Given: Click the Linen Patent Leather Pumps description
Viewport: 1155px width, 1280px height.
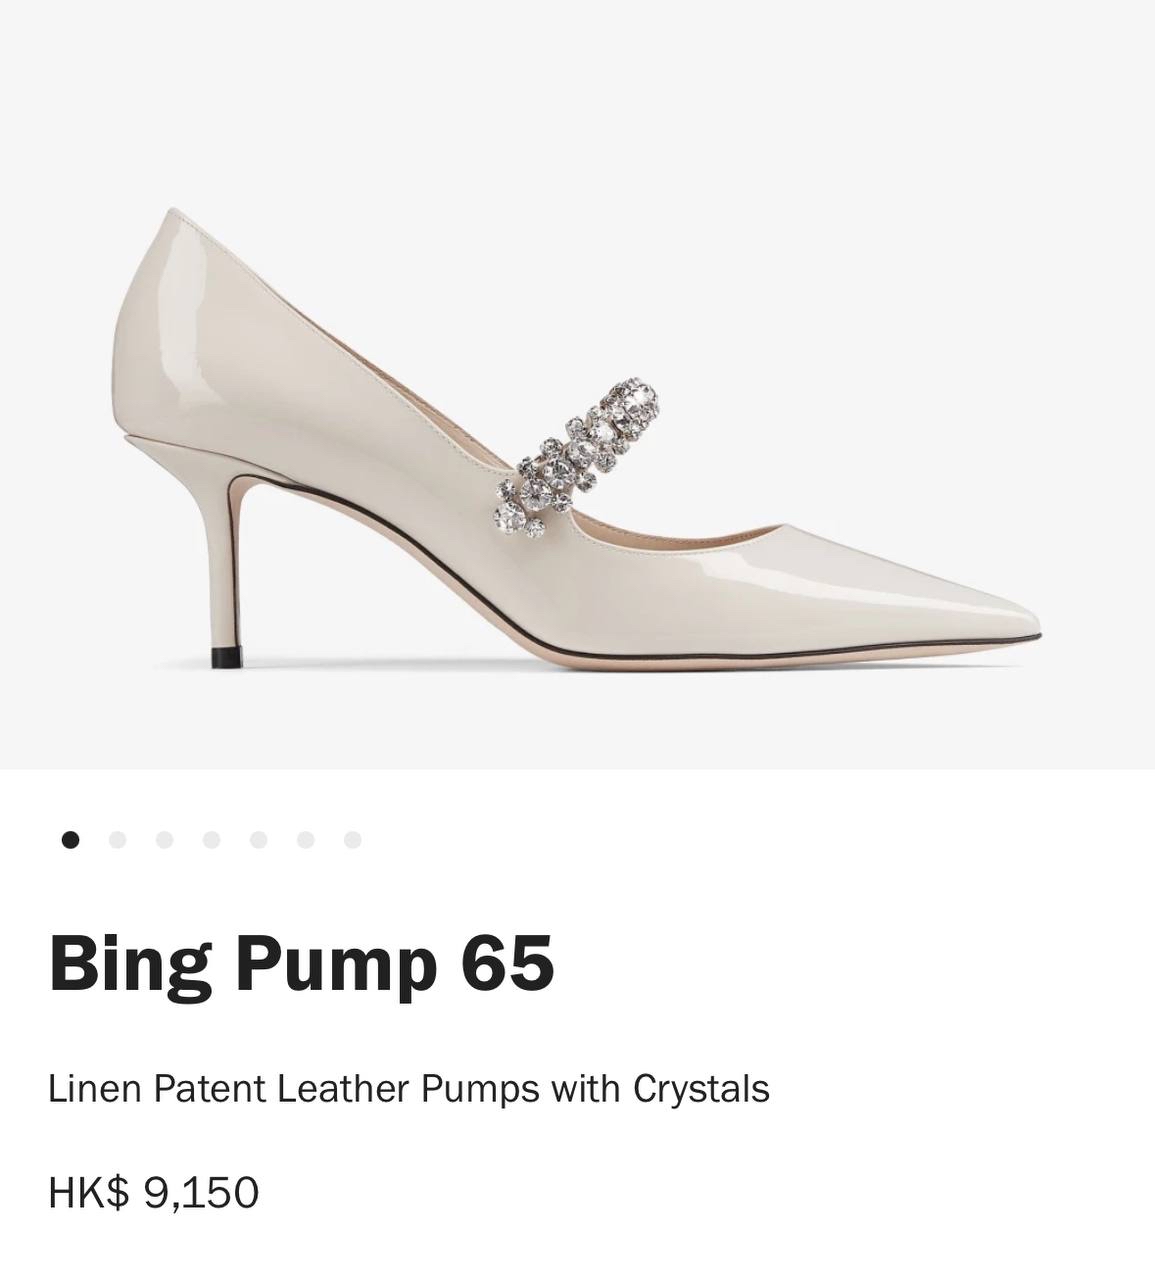Looking at the screenshot, I should [408, 1089].
